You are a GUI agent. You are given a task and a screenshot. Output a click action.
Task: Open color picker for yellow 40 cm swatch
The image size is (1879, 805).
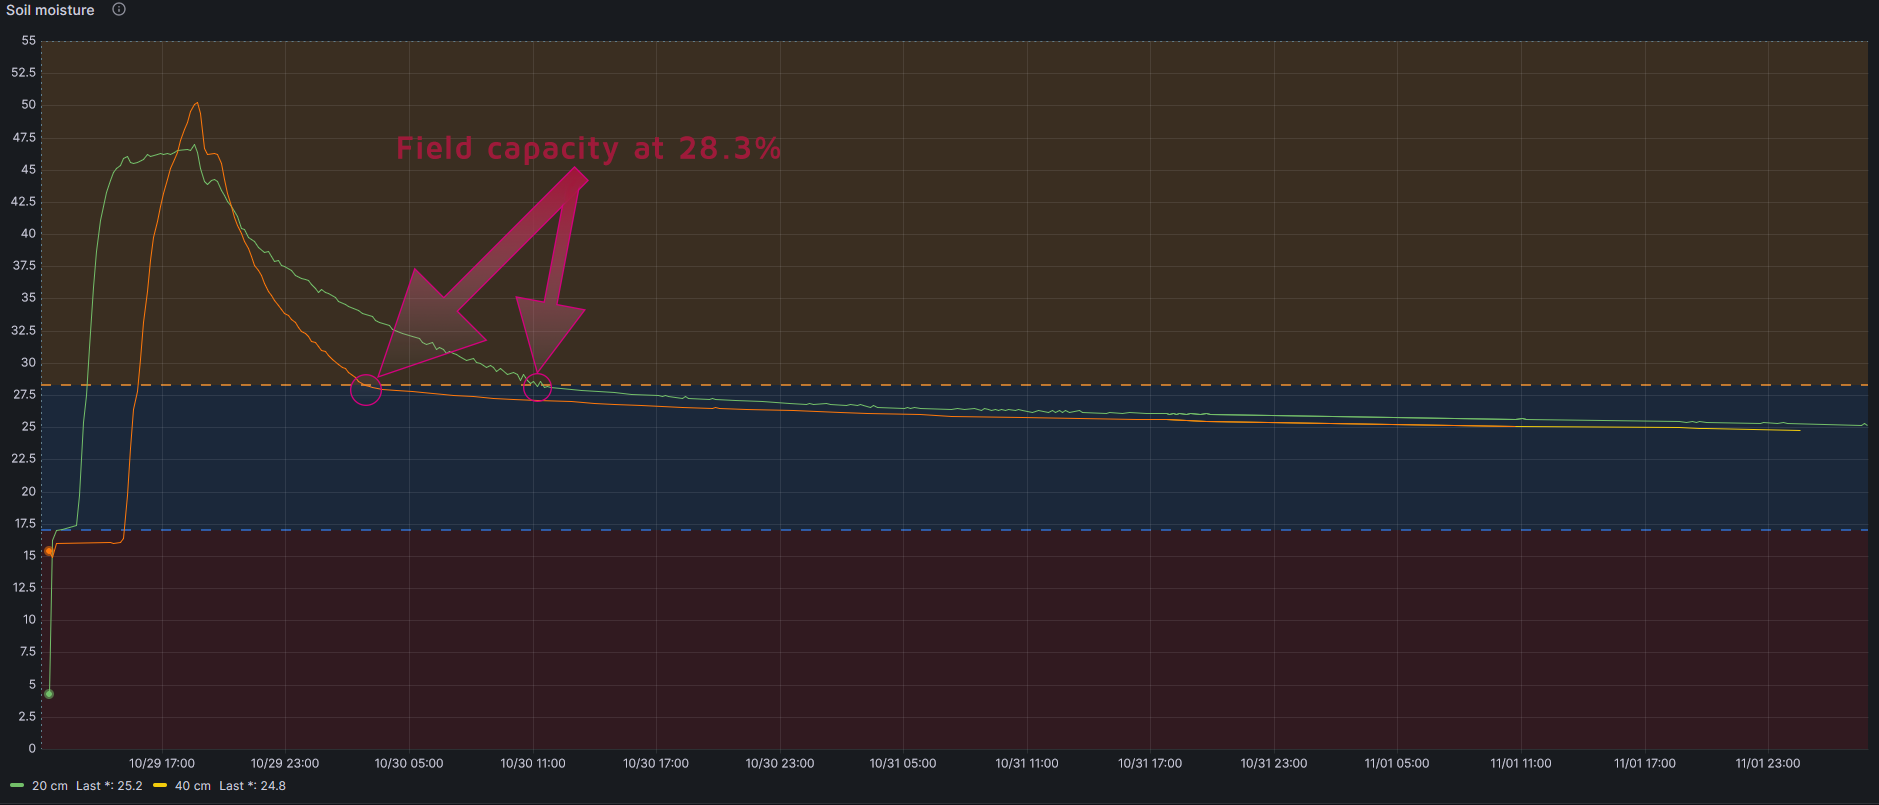tap(160, 786)
